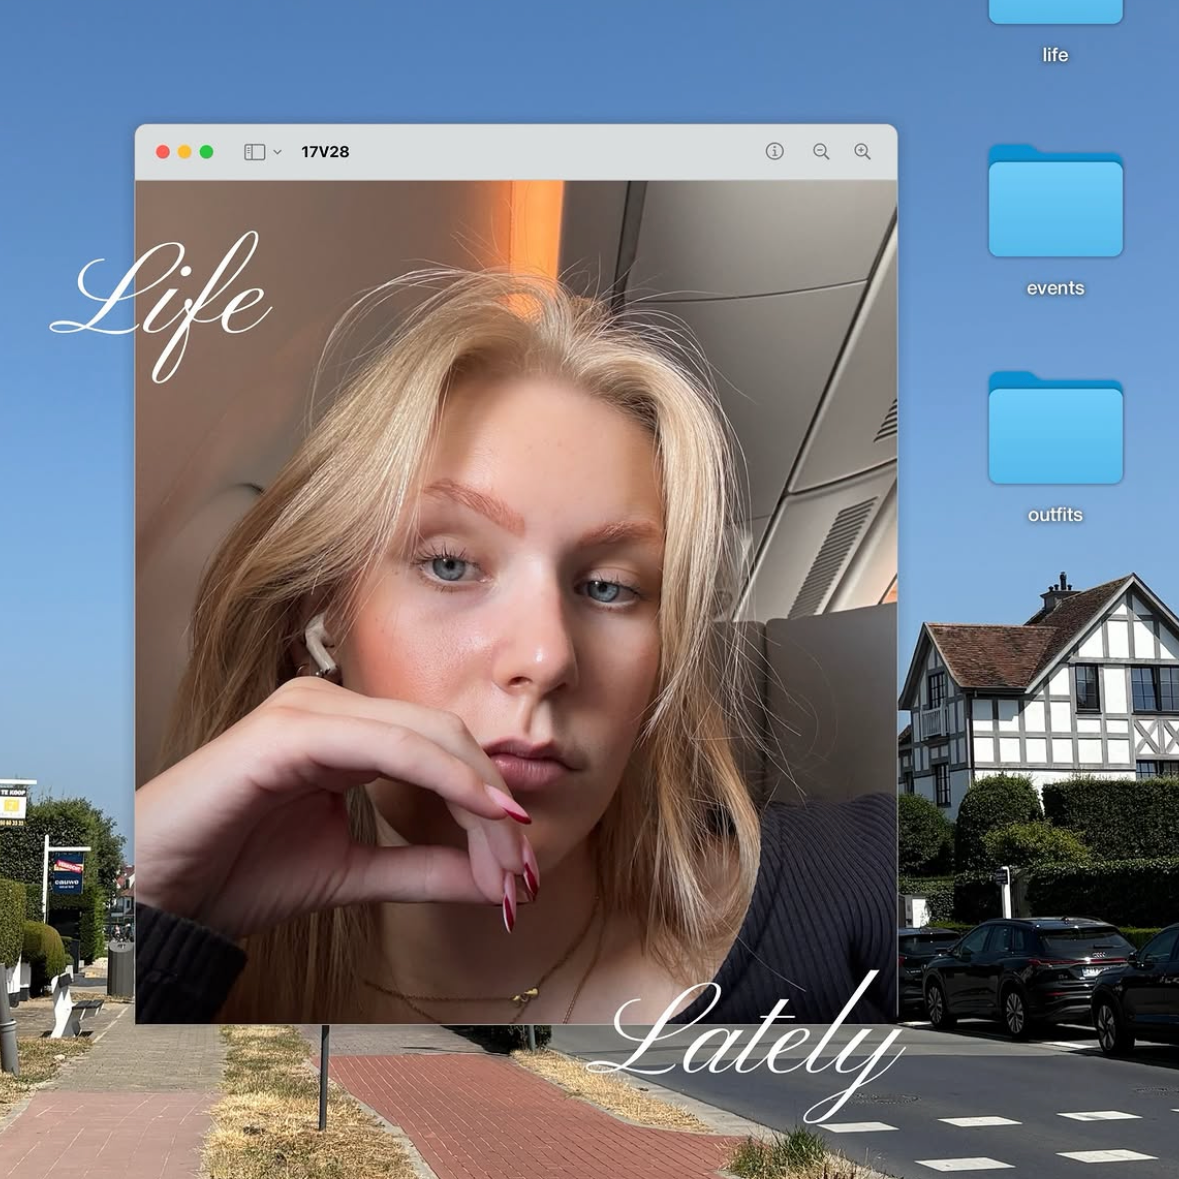
Task: Open the info inspector icon
Action: pos(774,151)
